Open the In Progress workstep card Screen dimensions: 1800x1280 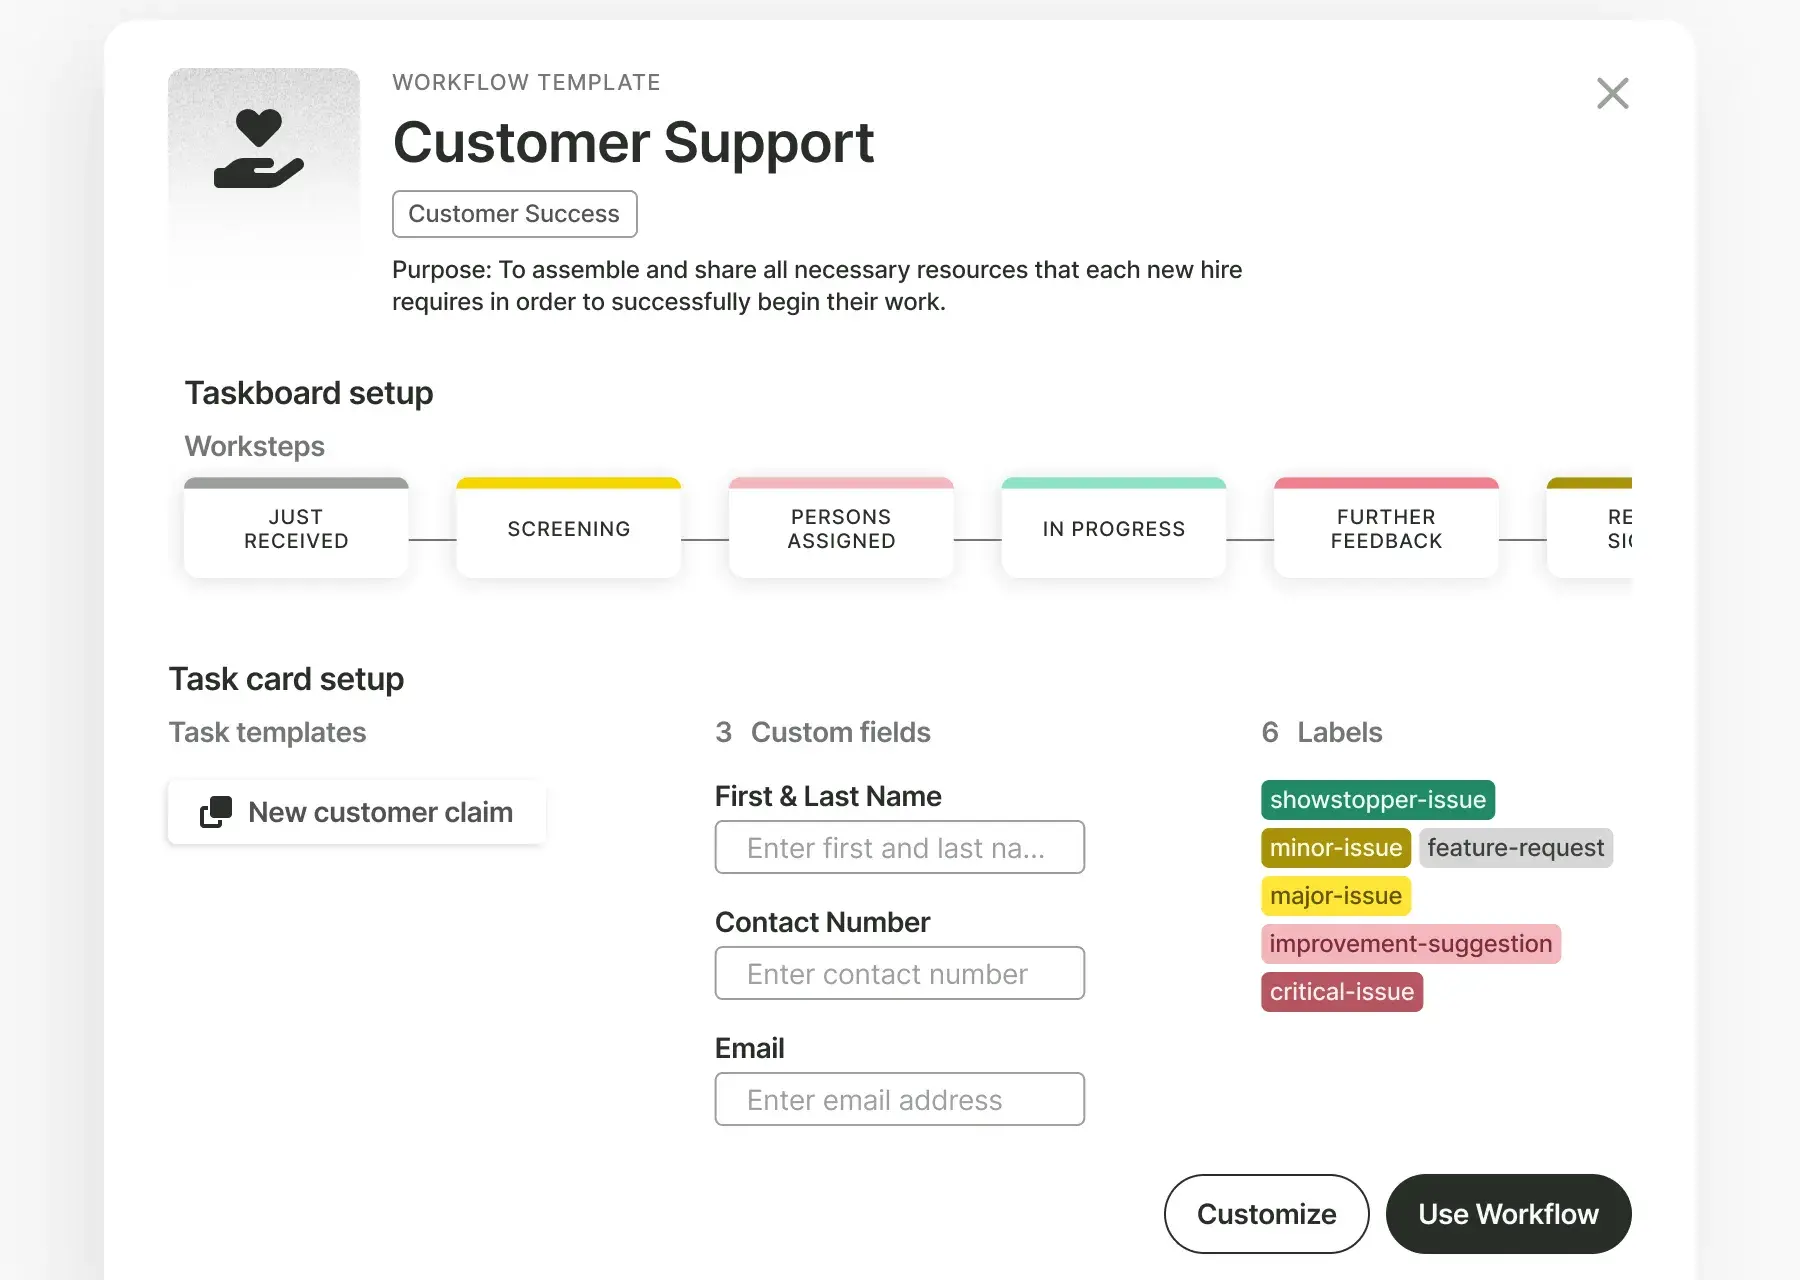1113,529
